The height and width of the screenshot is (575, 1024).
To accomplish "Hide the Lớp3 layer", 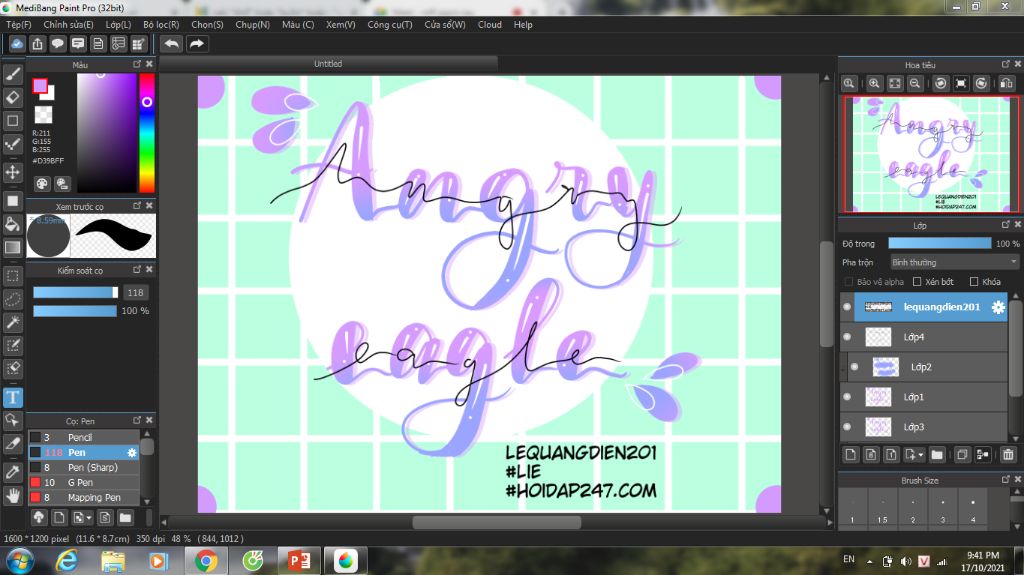I will coord(847,427).
